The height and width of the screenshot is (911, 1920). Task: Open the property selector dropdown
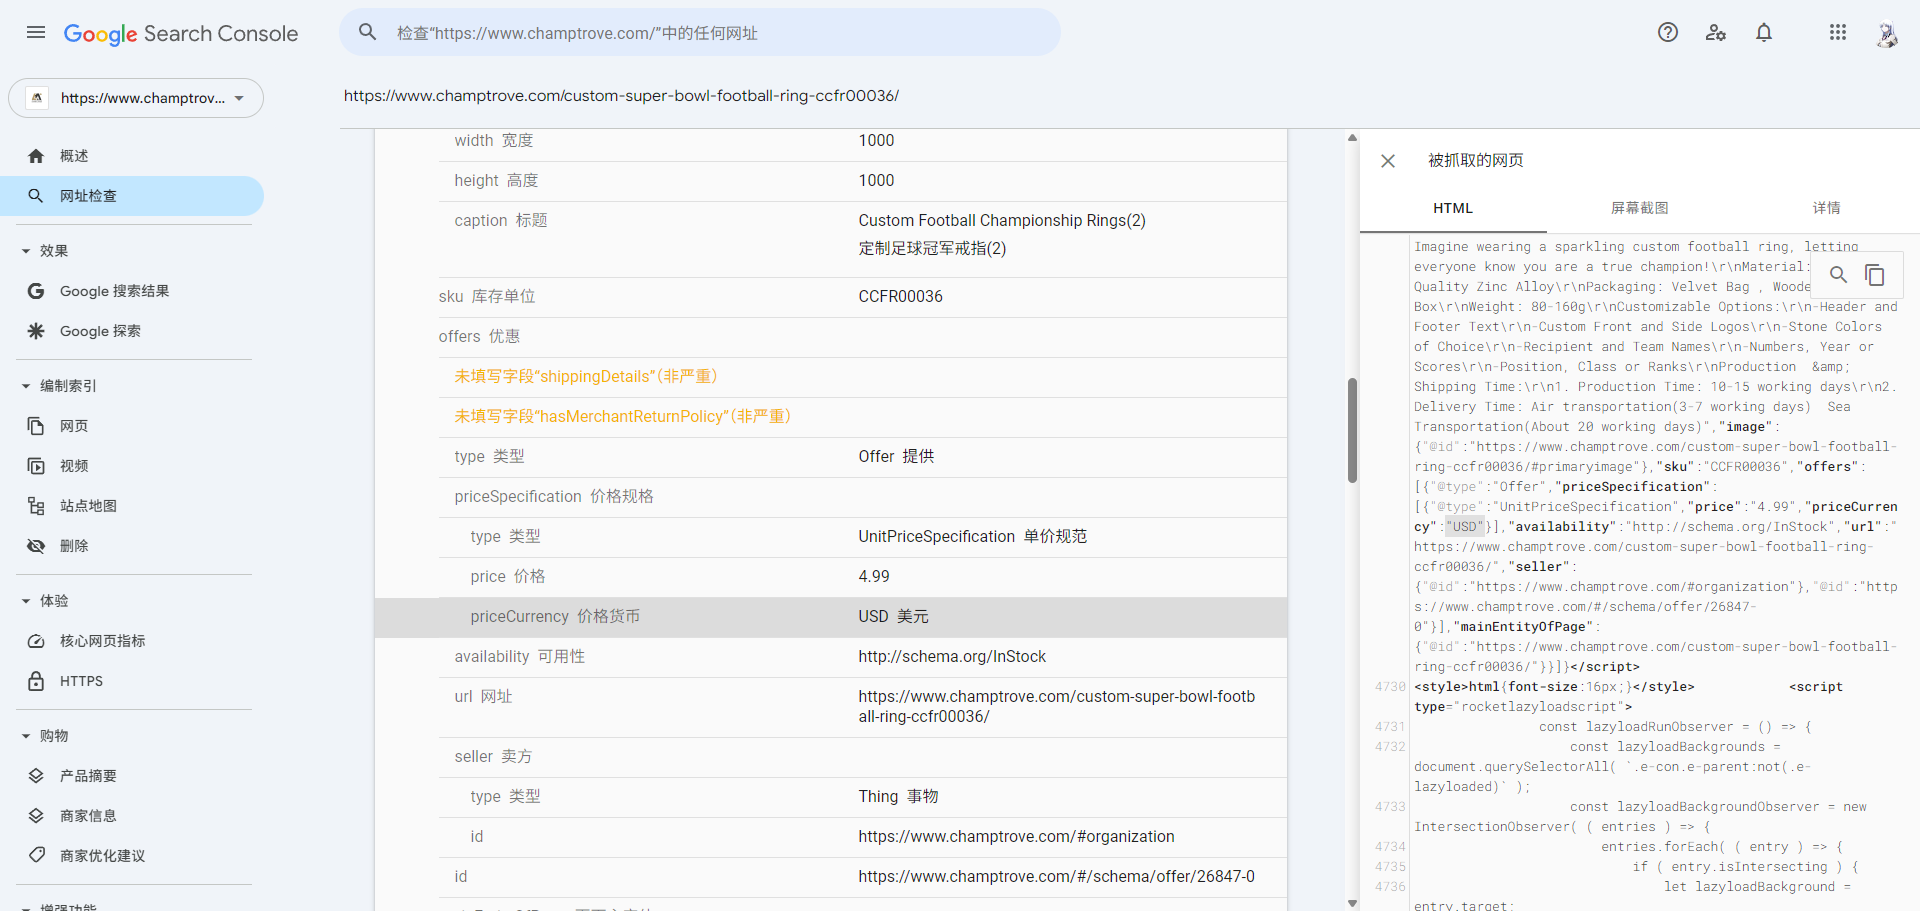point(136,98)
